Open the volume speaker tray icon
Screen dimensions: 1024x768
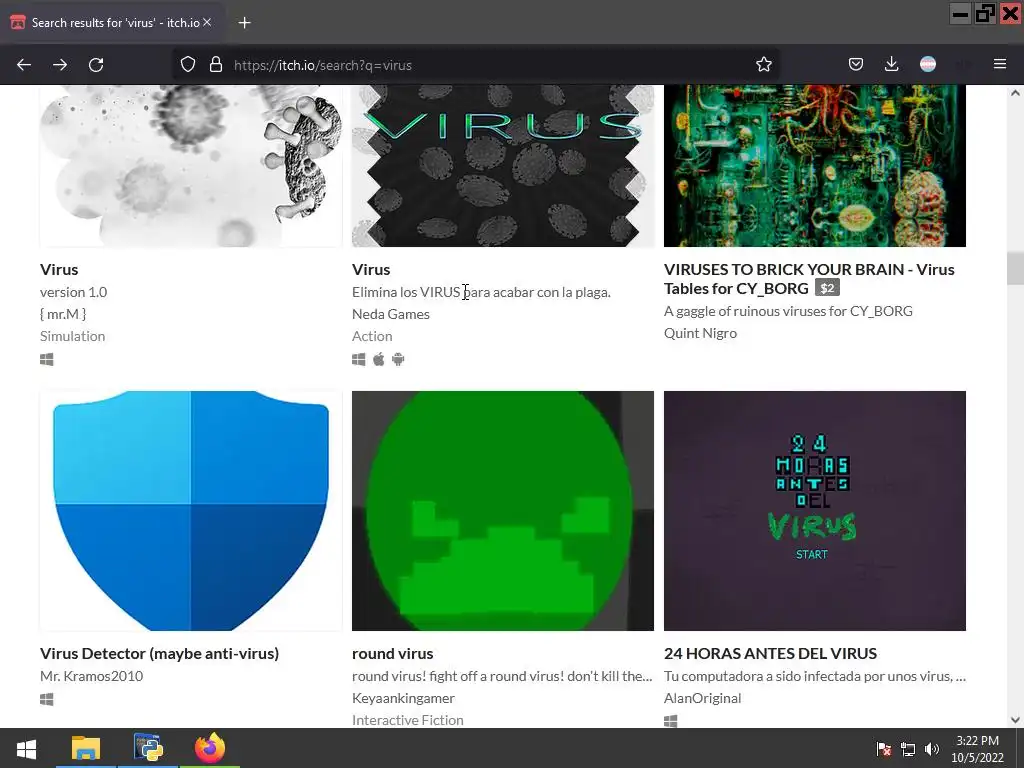click(932, 749)
